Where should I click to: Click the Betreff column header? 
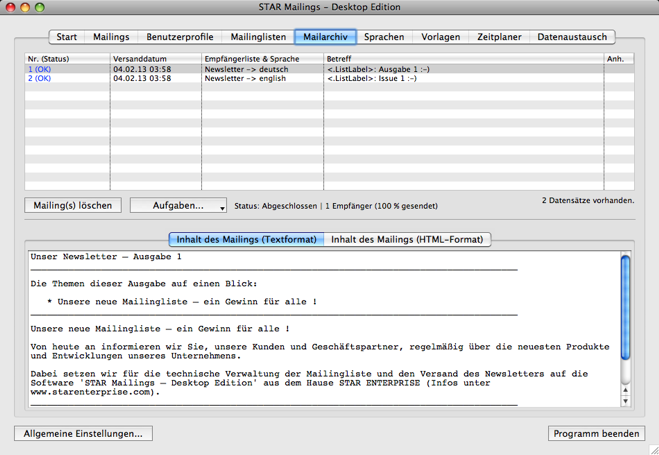click(x=464, y=59)
